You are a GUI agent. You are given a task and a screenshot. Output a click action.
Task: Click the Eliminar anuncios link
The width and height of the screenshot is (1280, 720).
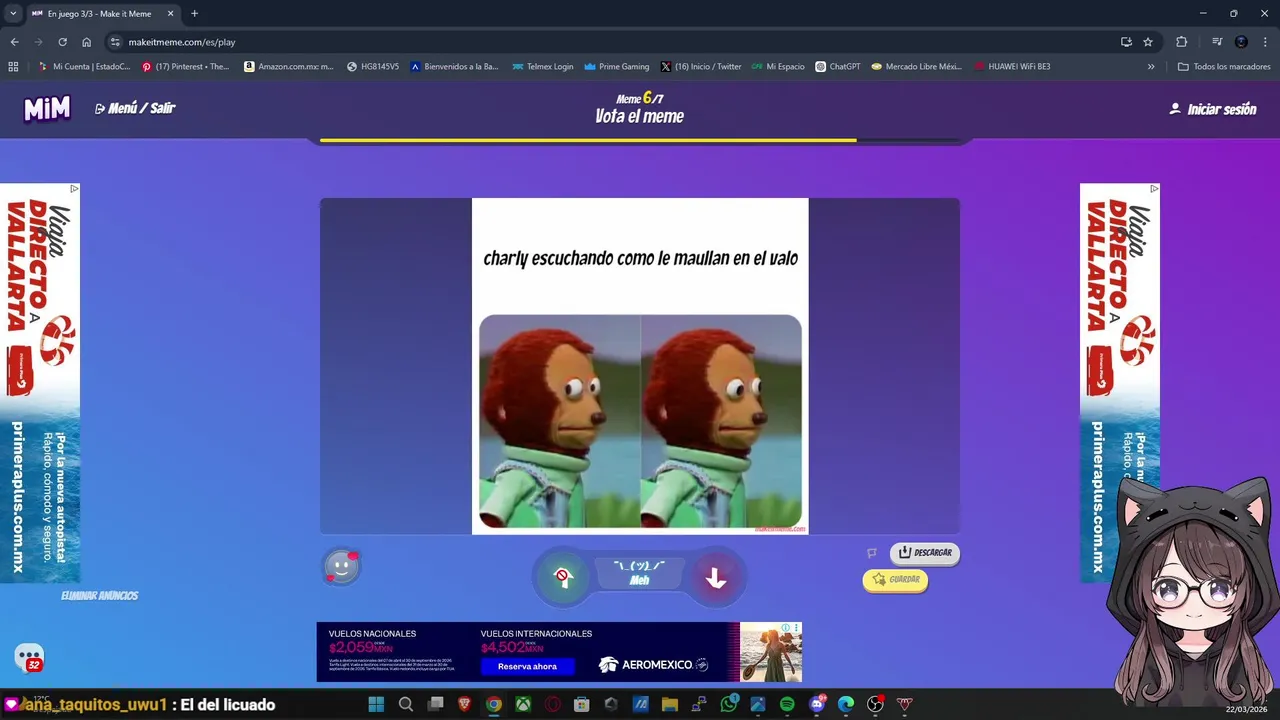coord(99,596)
